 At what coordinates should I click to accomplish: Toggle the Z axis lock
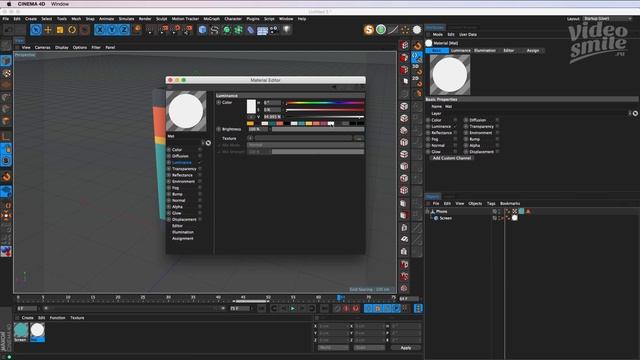pyautogui.click(x=124, y=30)
